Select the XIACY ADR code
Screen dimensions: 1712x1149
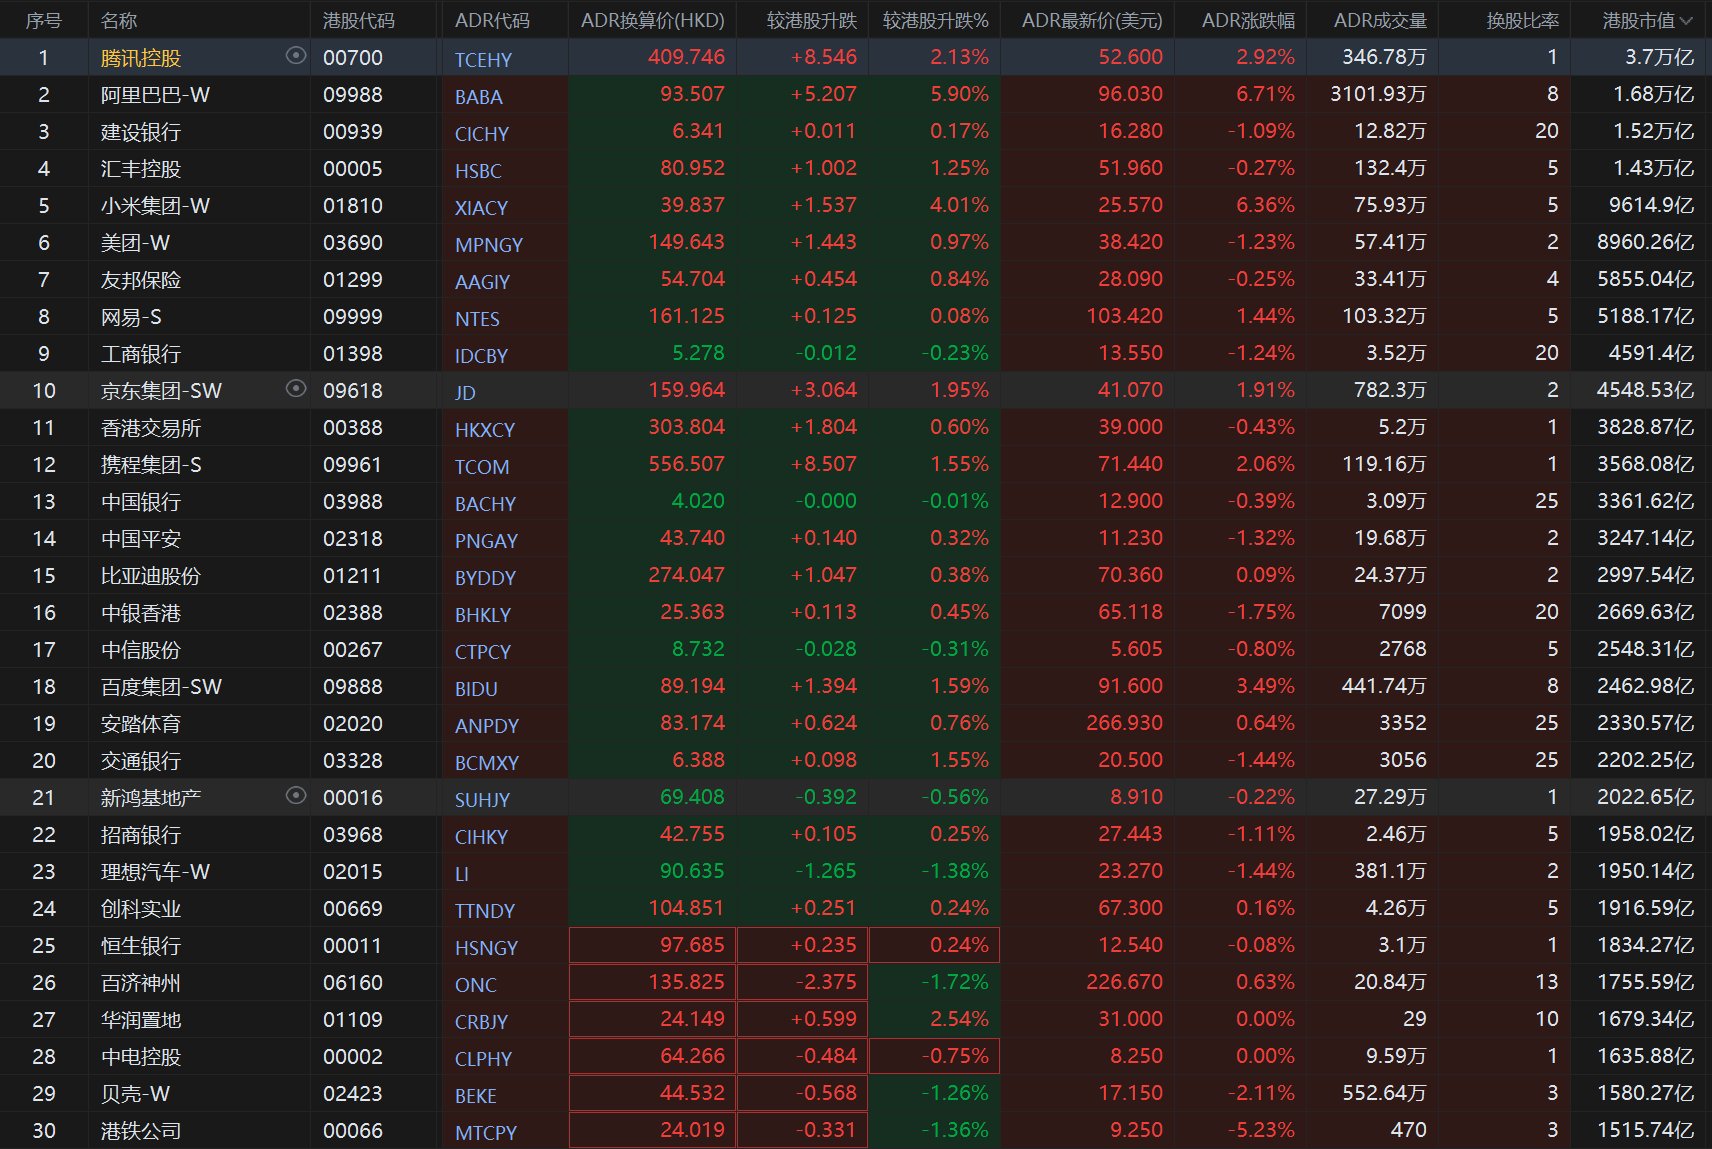click(x=481, y=208)
